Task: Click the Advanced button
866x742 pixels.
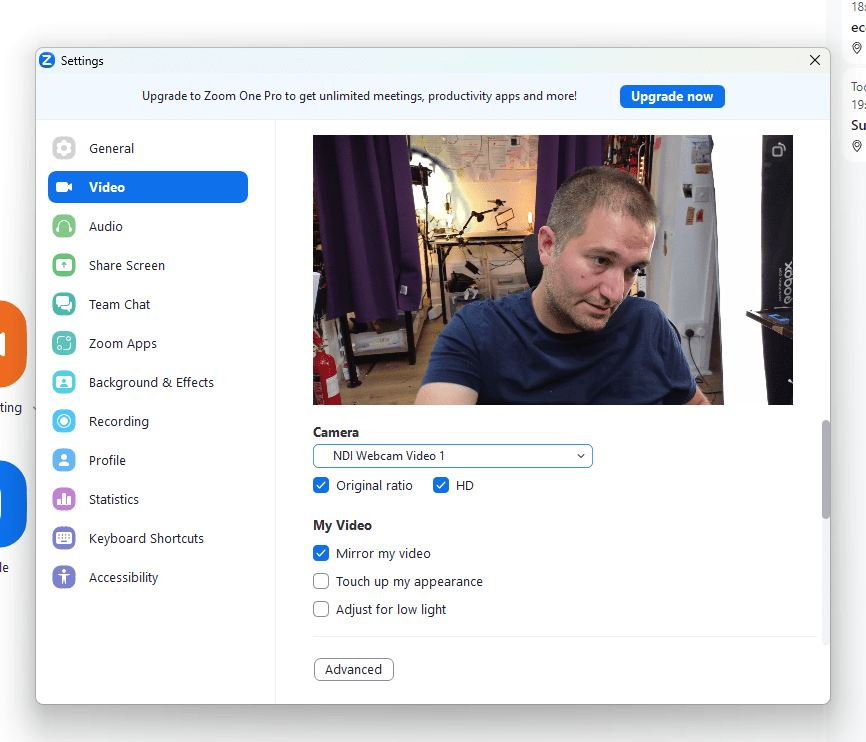Action: (353, 669)
